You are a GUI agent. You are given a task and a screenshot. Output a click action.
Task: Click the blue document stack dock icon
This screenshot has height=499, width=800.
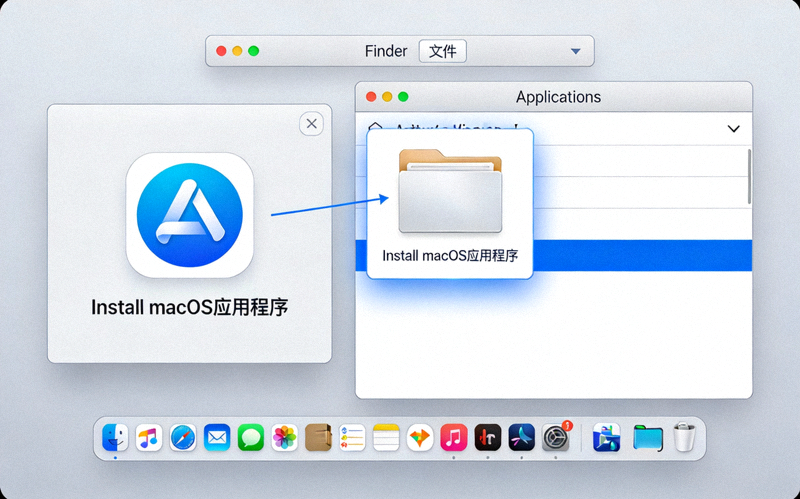click(607, 437)
